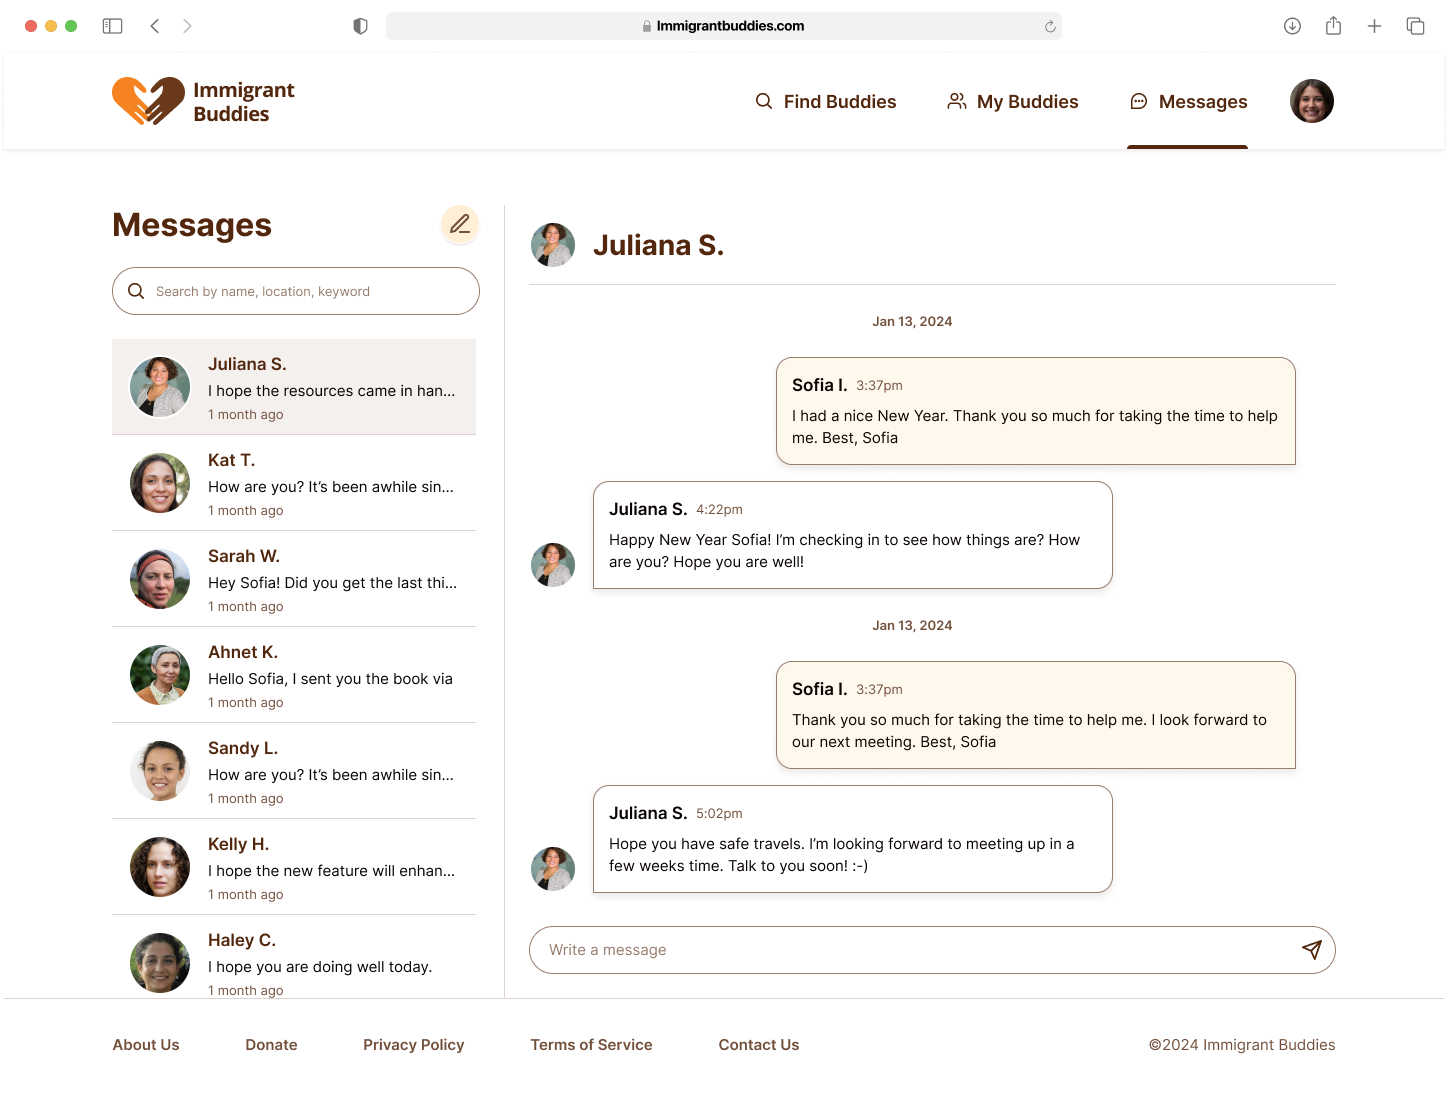Click Sarah W. profile photo in list
Viewport: 1448px width, 1094px height.
(160, 579)
